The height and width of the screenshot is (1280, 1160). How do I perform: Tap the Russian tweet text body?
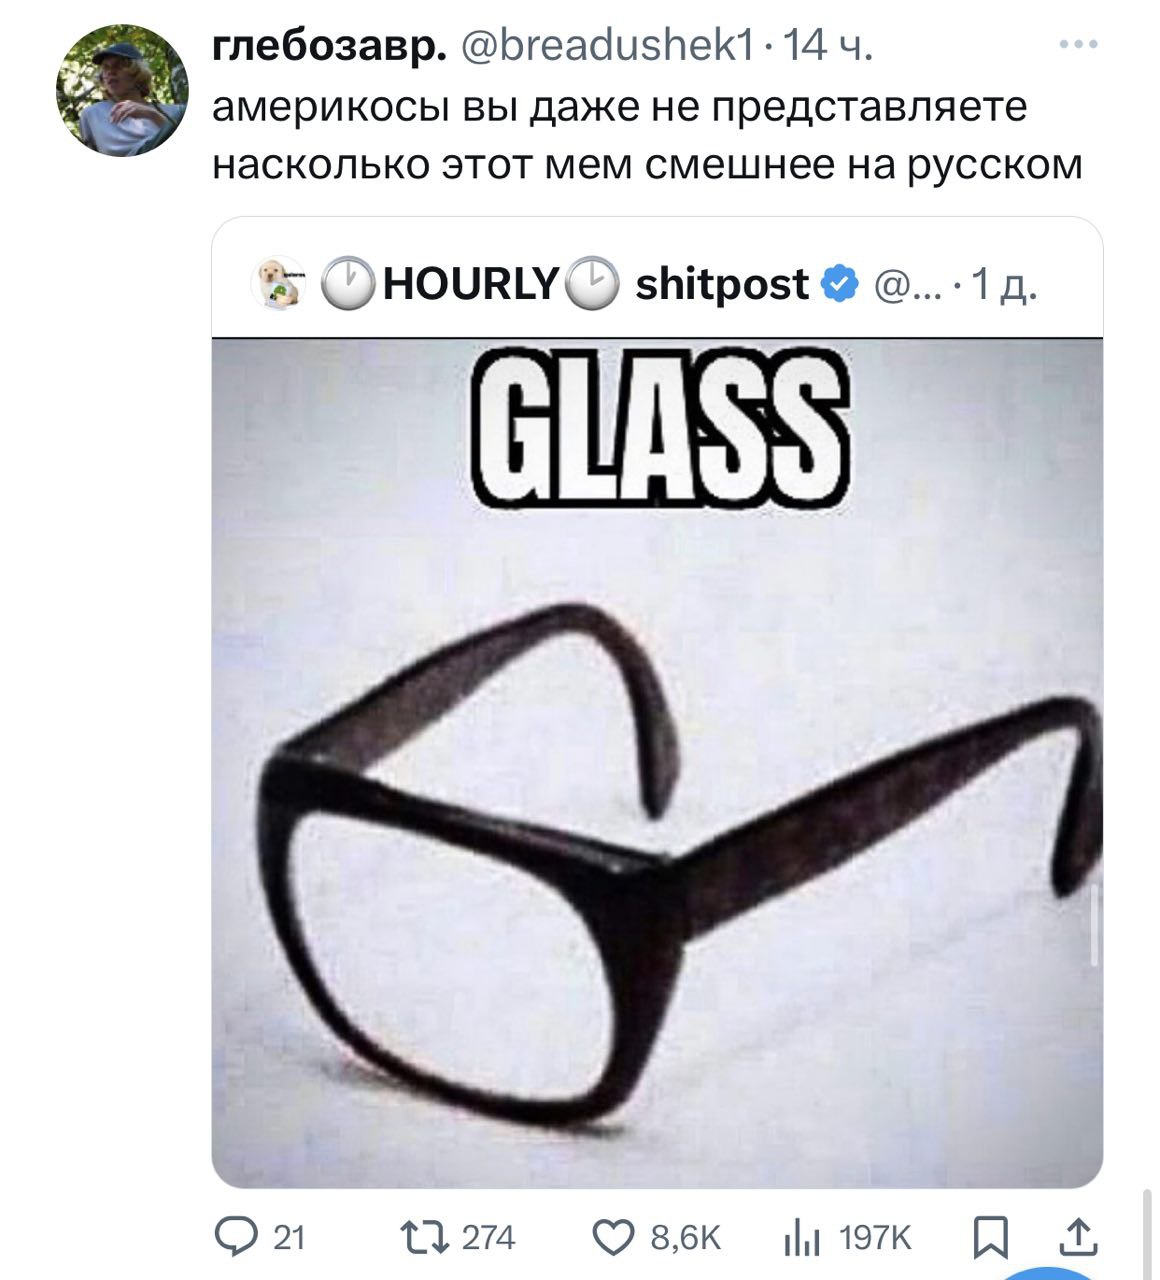tap(647, 134)
